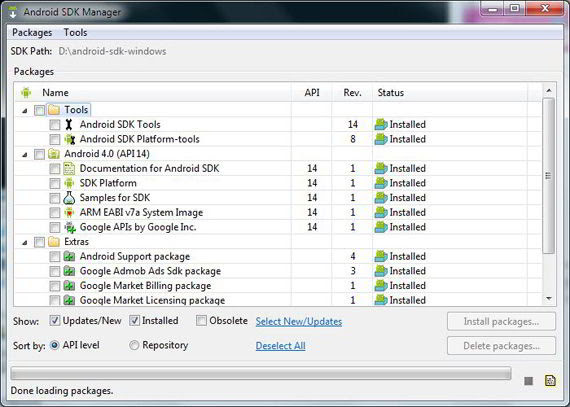Click the ARM EABI v7a System Image icon

[x=69, y=213]
